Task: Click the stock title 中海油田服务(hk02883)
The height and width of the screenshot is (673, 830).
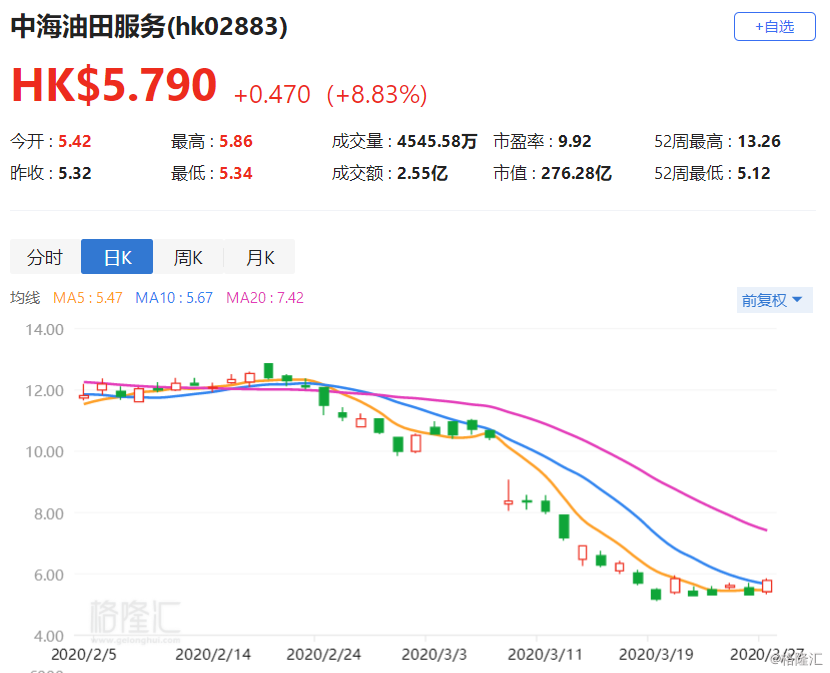Action: (149, 26)
